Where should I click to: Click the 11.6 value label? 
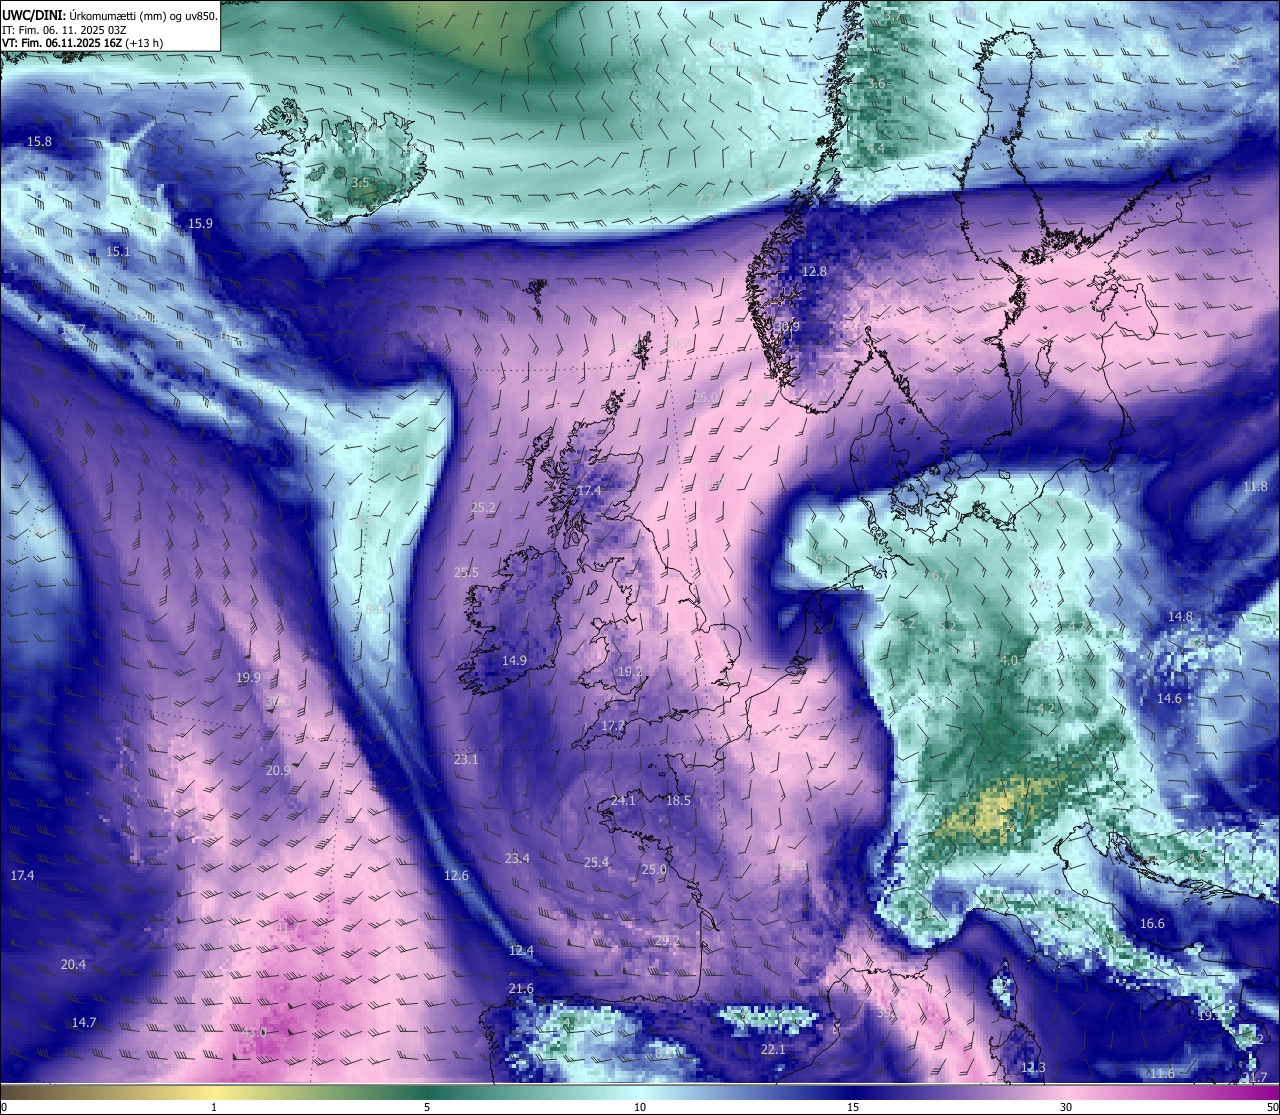(x=1162, y=1074)
